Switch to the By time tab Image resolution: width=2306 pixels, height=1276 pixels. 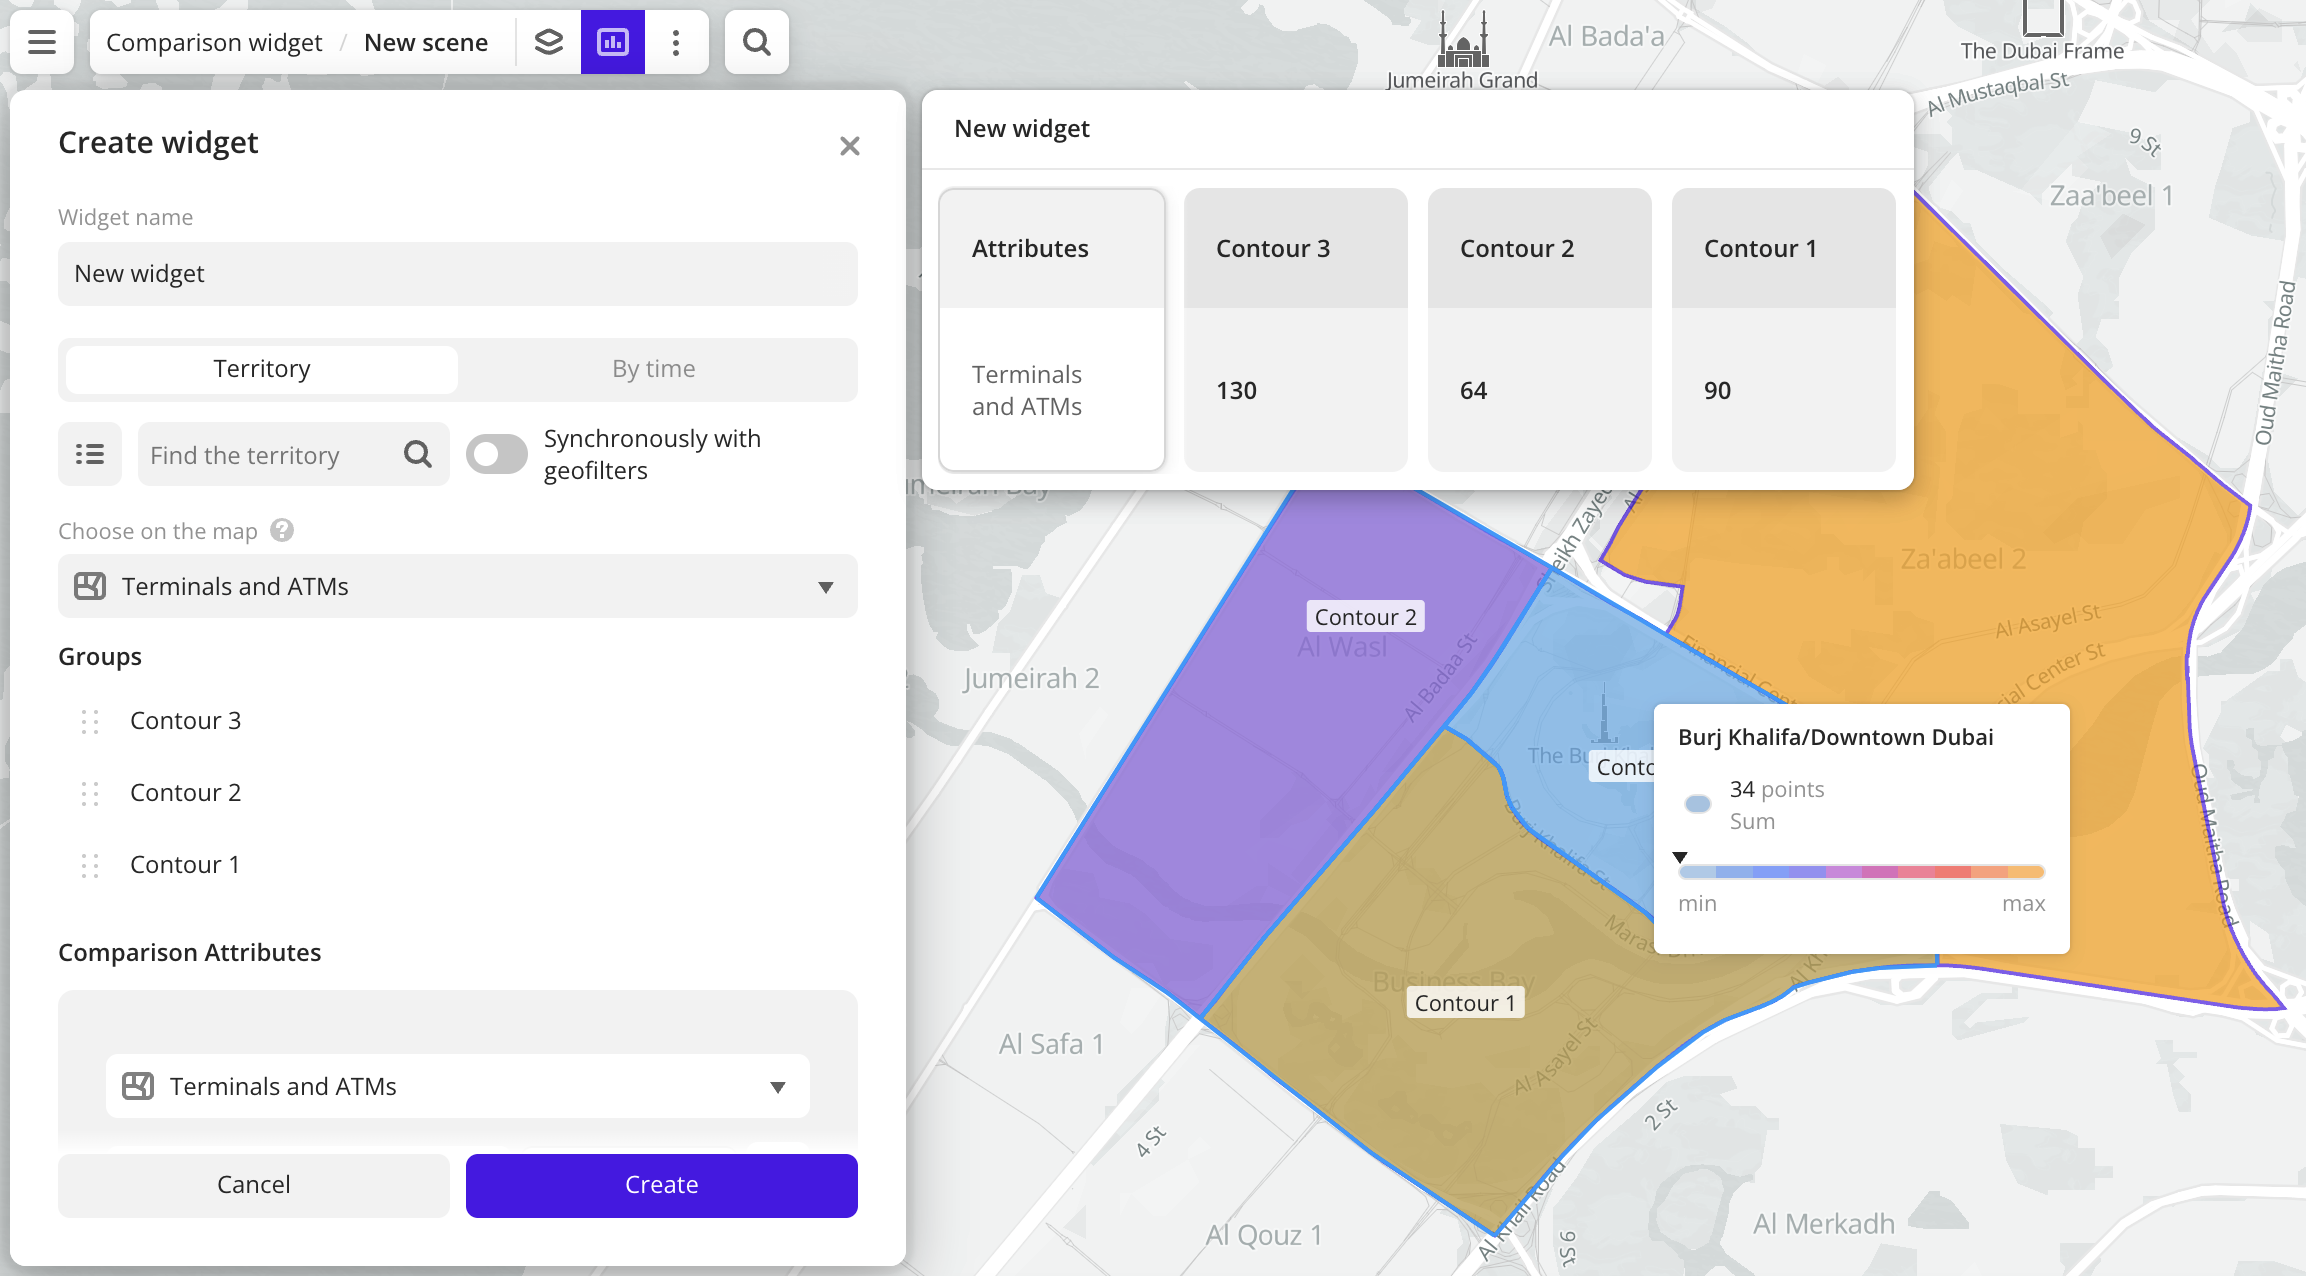click(x=654, y=368)
